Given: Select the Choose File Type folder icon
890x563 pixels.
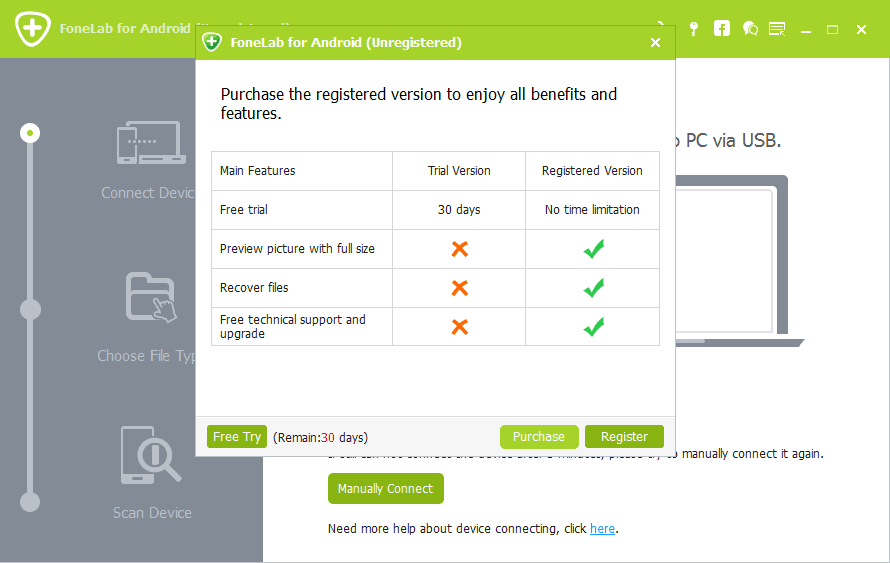Looking at the screenshot, I should click(152, 298).
